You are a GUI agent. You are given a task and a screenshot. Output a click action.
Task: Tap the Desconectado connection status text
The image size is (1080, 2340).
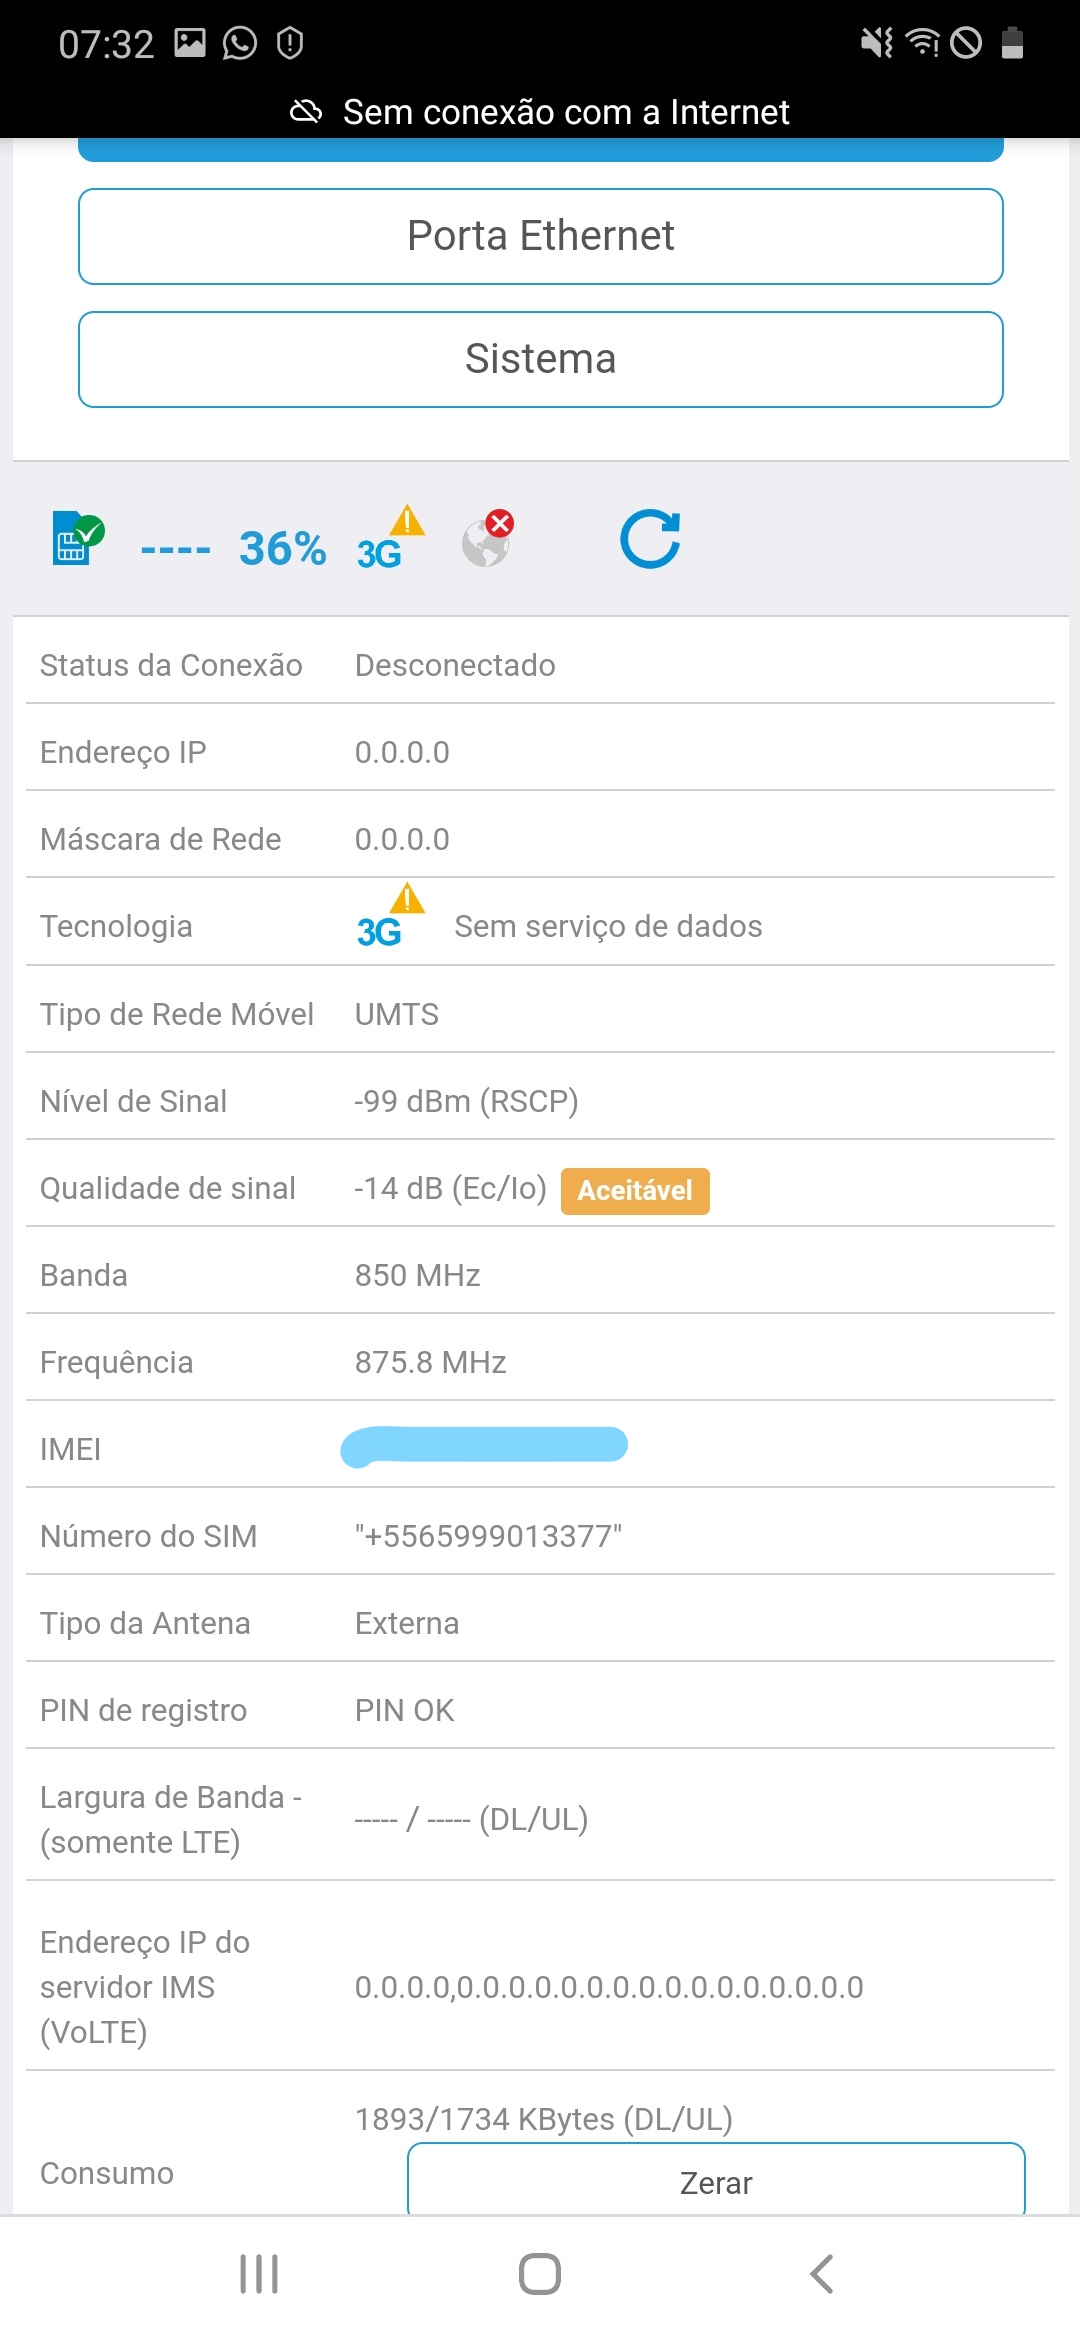[455, 665]
